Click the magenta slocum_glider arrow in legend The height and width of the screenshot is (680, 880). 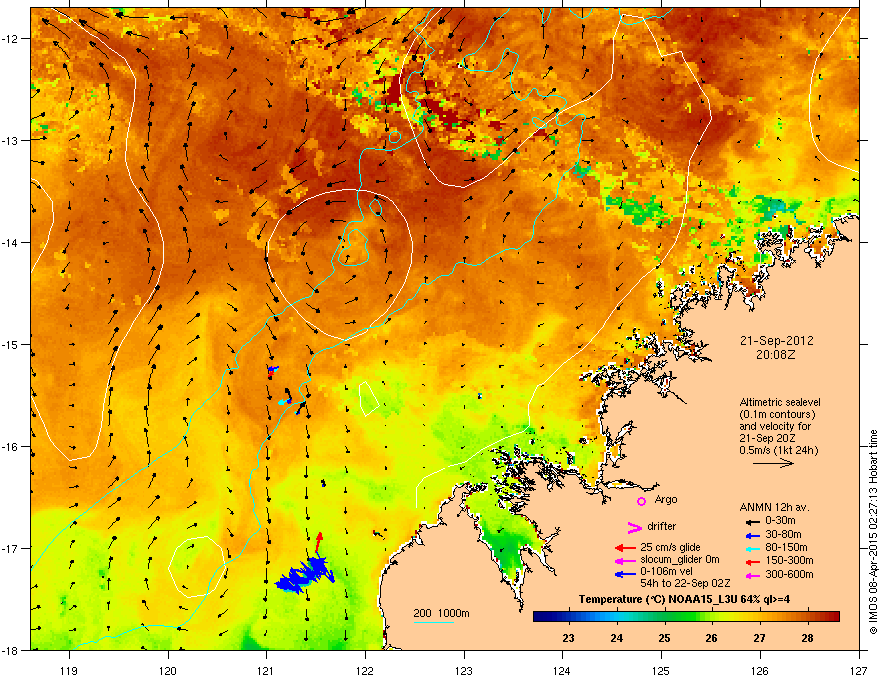(625, 561)
